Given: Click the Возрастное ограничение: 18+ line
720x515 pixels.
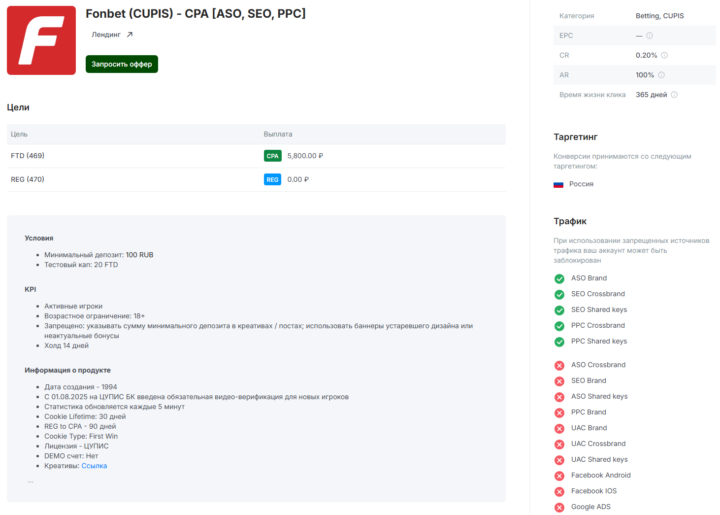Looking at the screenshot, I should 95,316.
